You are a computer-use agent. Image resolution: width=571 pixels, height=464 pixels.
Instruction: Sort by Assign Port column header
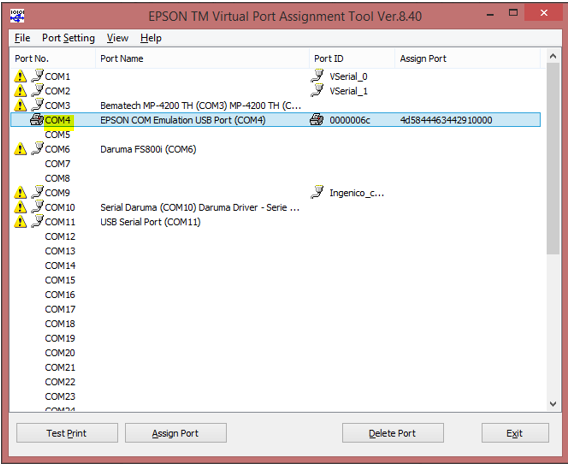(x=467, y=59)
